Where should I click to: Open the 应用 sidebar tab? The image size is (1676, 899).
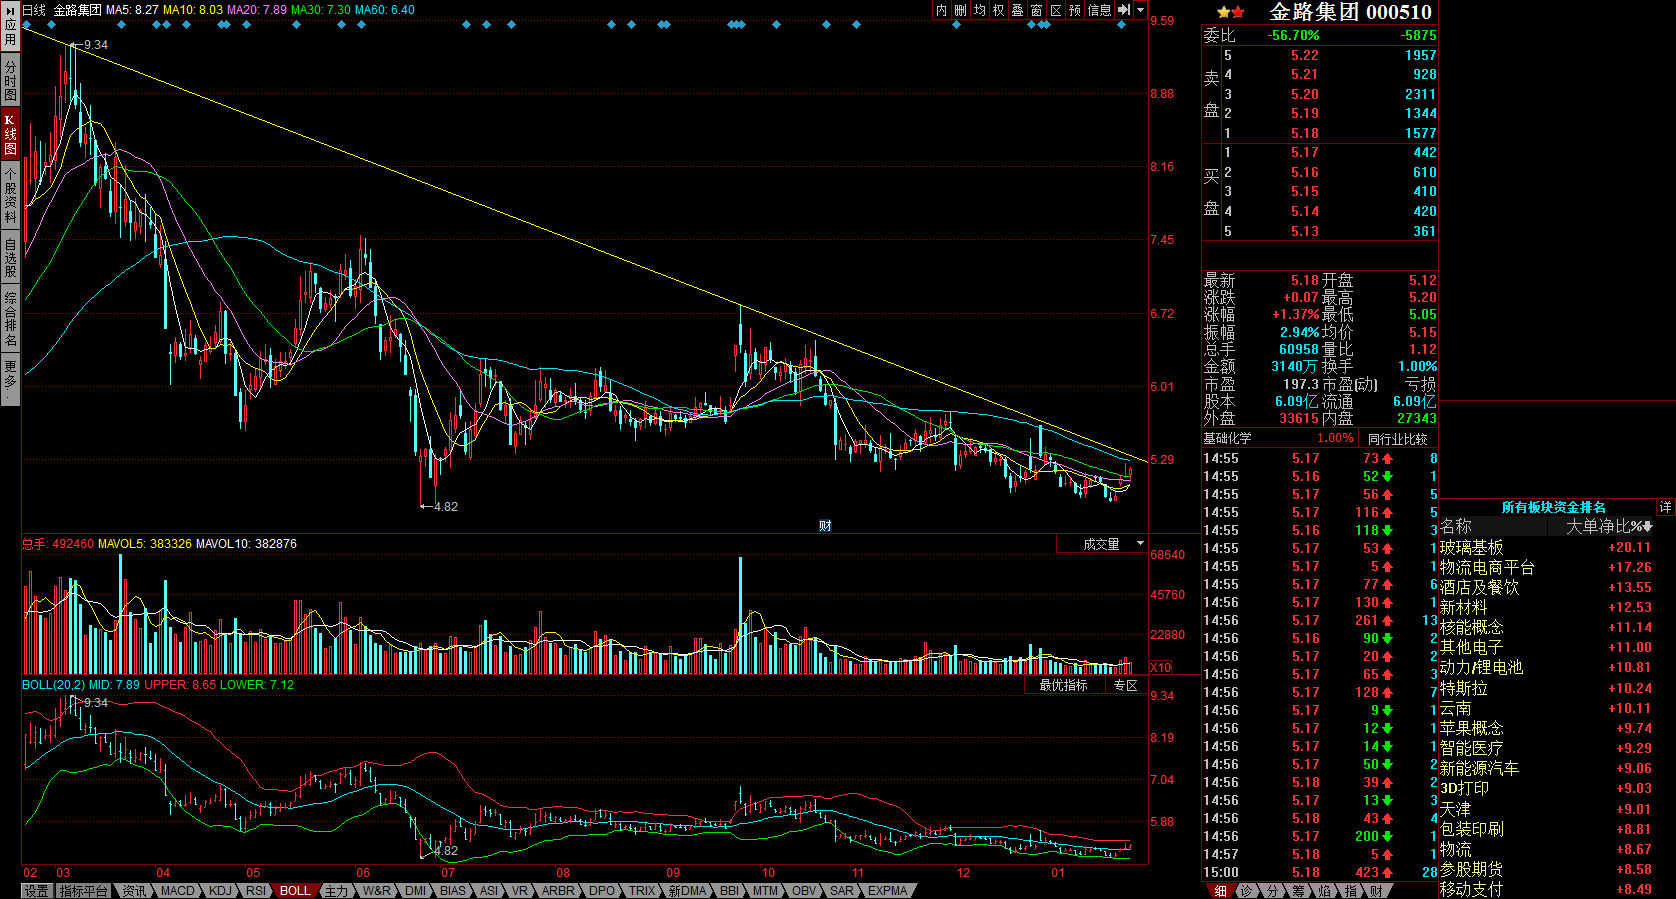[10, 25]
